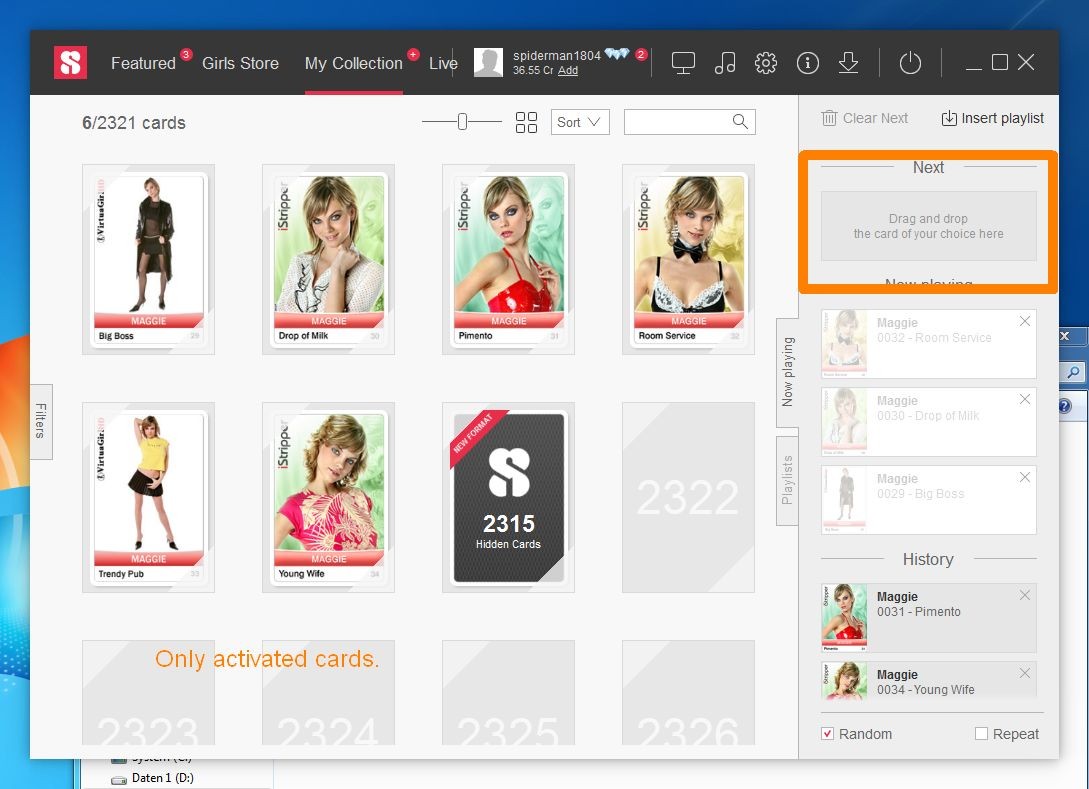This screenshot has height=789, width=1089.
Task: Open the Sort dropdown
Action: click(580, 122)
